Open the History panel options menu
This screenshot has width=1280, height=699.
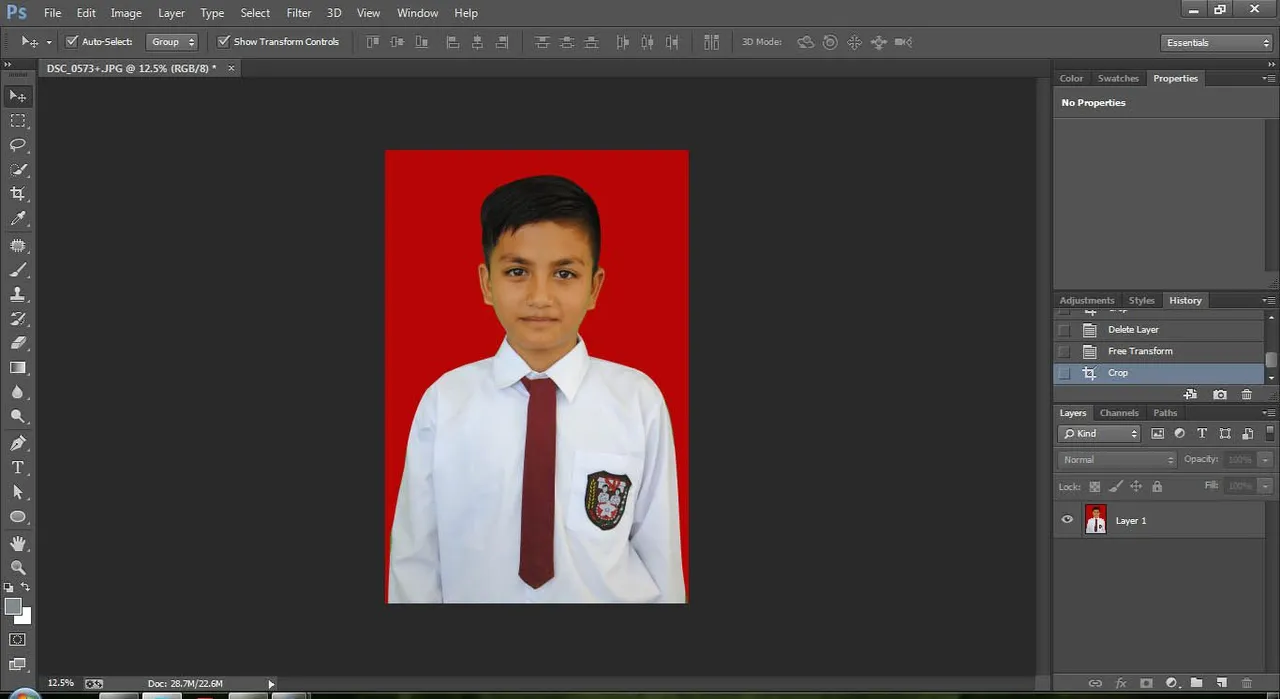(x=1268, y=301)
